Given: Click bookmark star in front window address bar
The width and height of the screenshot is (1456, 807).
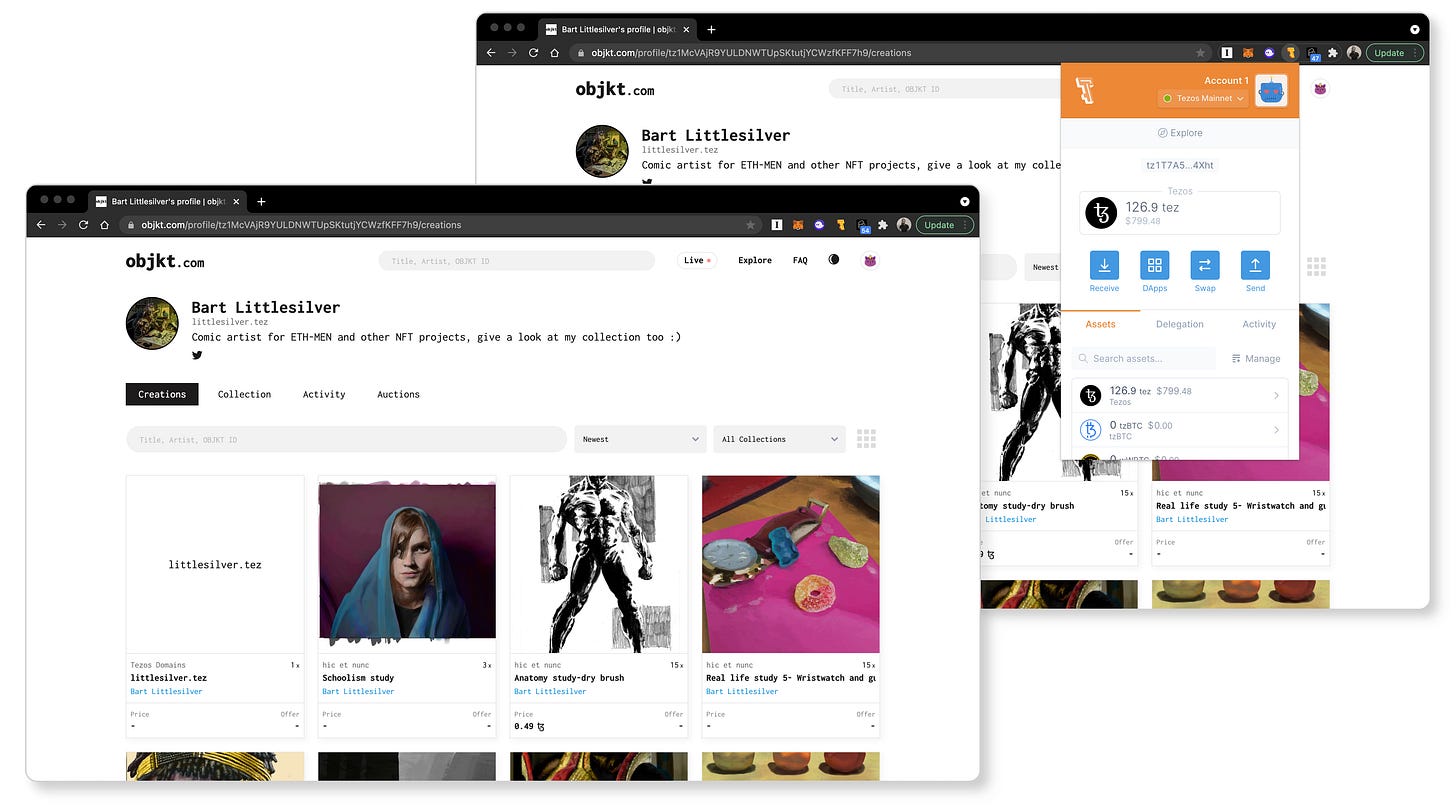Looking at the screenshot, I should [x=750, y=225].
